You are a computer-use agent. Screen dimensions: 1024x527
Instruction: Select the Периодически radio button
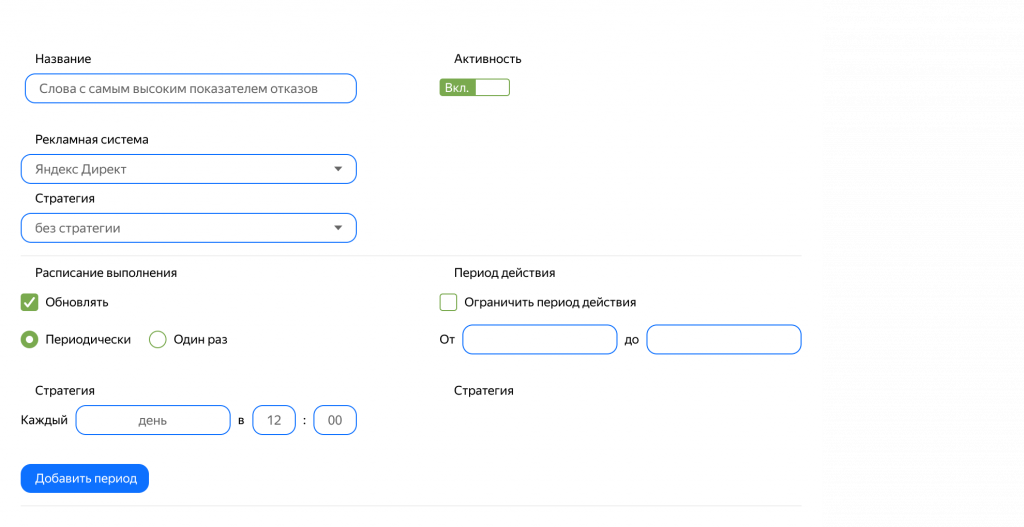30,339
